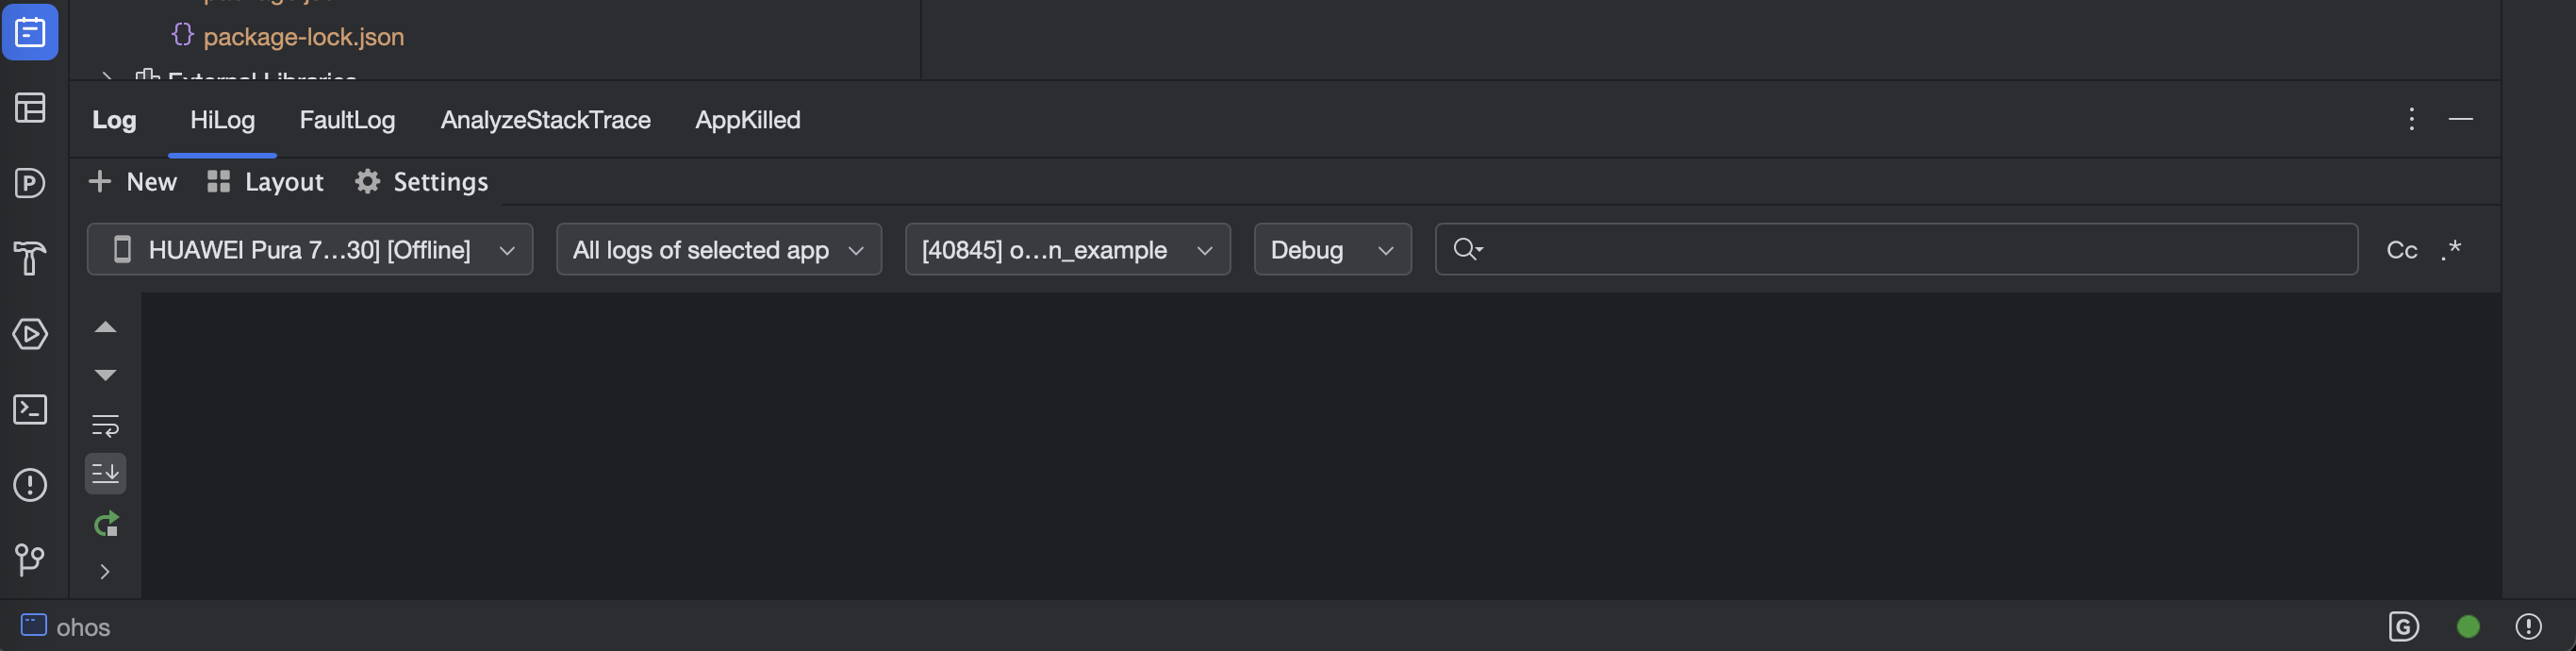
Task: Open the Git version control icon
Action: pos(30,560)
